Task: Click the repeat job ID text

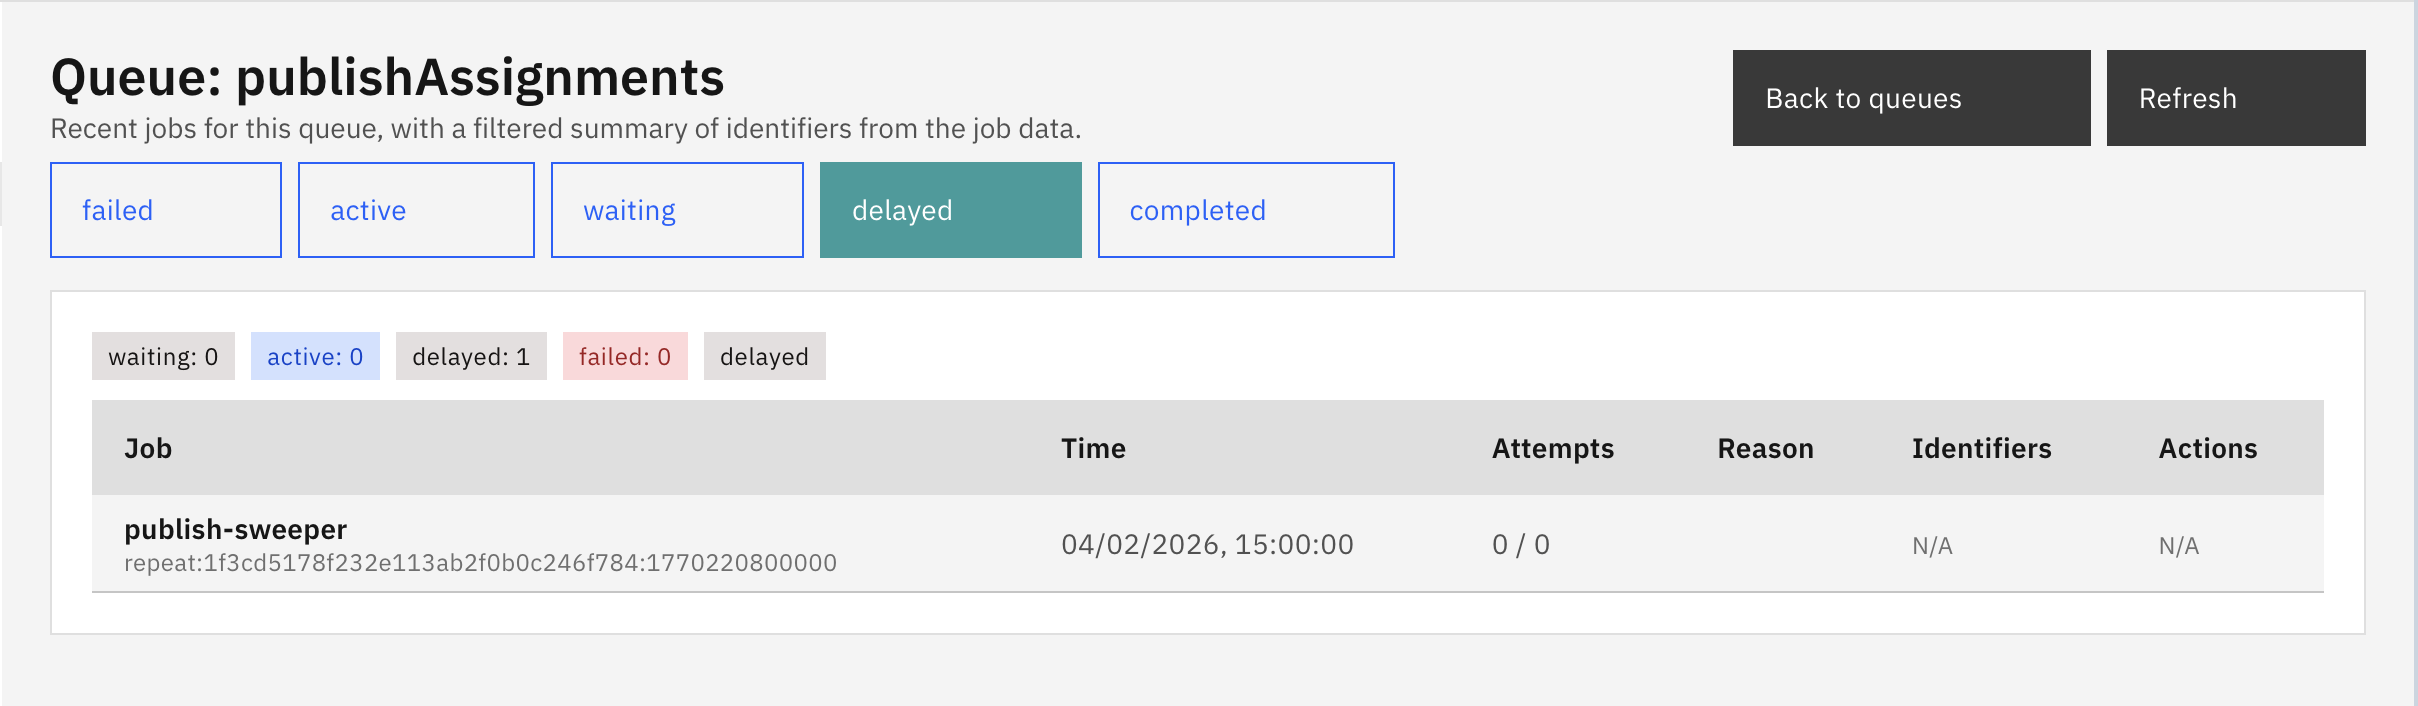Action: point(480,563)
